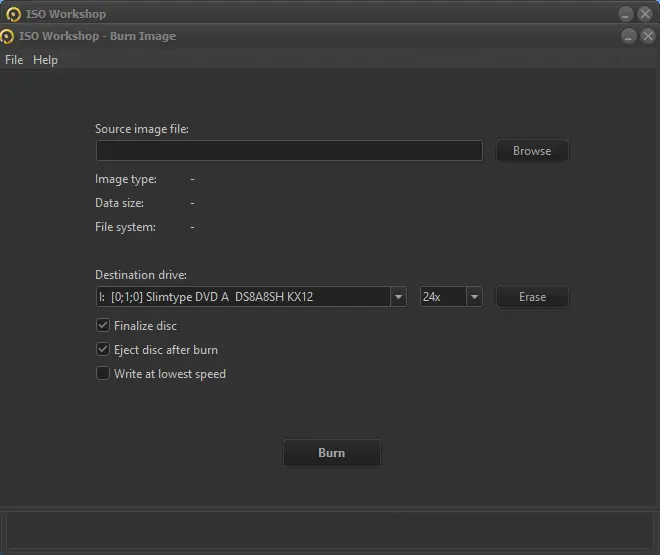Viewport: 660px width, 555px height.
Task: Enable Write at lowest speed checkbox
Action: click(x=103, y=373)
